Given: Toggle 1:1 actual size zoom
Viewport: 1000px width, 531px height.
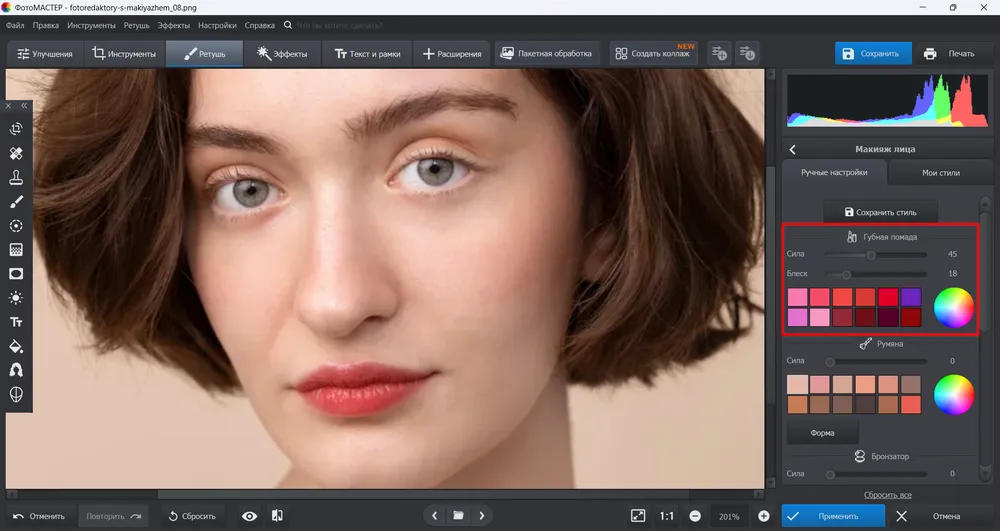Looking at the screenshot, I should pyautogui.click(x=666, y=516).
